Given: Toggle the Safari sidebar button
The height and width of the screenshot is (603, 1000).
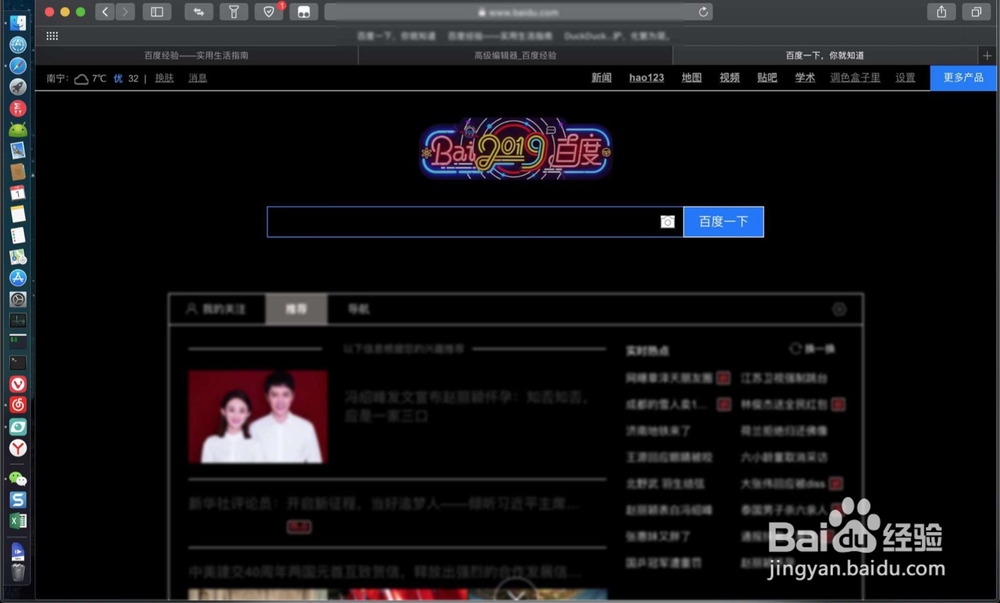Looking at the screenshot, I should point(157,11).
